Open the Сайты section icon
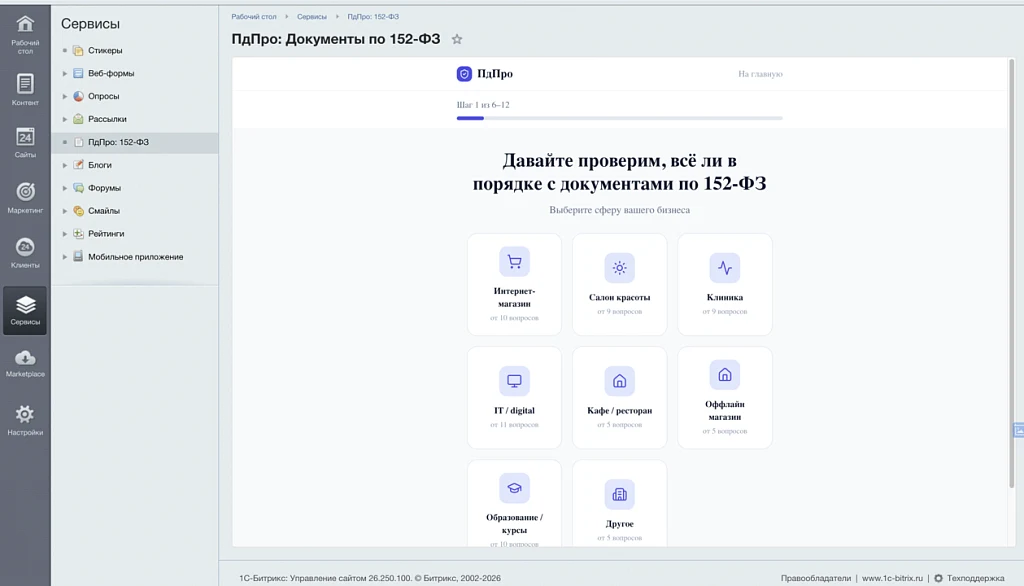Image resolution: width=1024 pixels, height=586 pixels. [25, 137]
